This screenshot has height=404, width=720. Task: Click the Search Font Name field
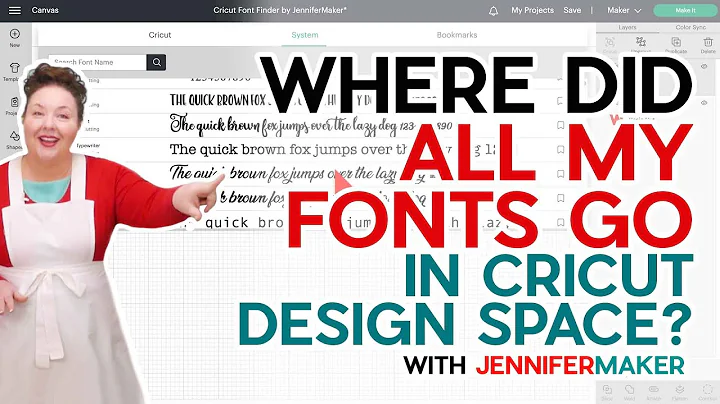[97, 62]
